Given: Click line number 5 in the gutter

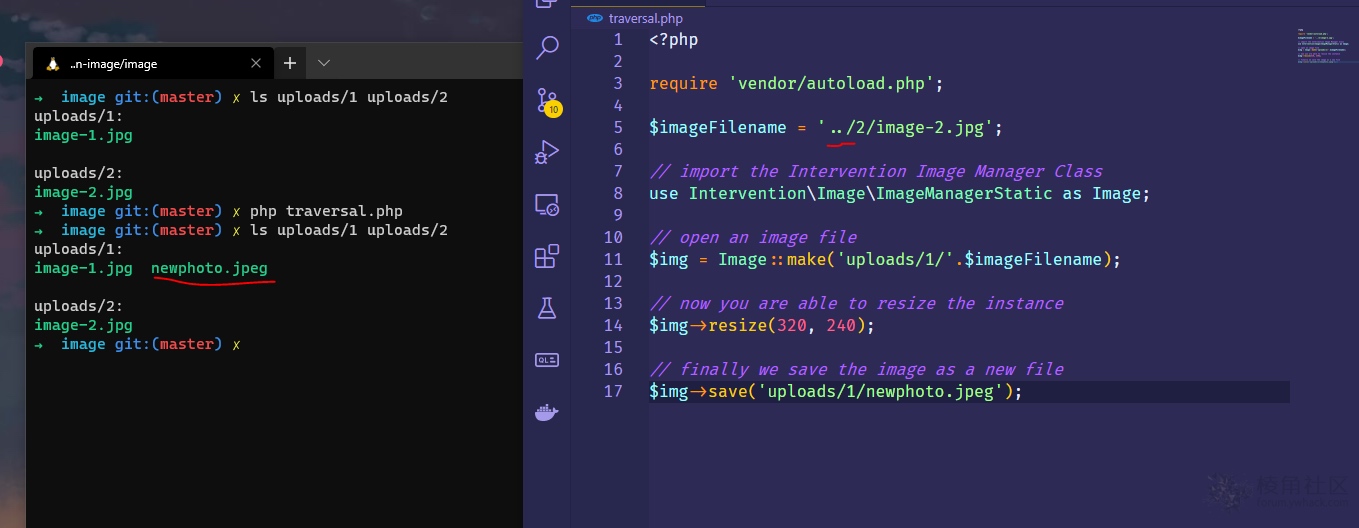Looking at the screenshot, I should pyautogui.click(x=618, y=128).
